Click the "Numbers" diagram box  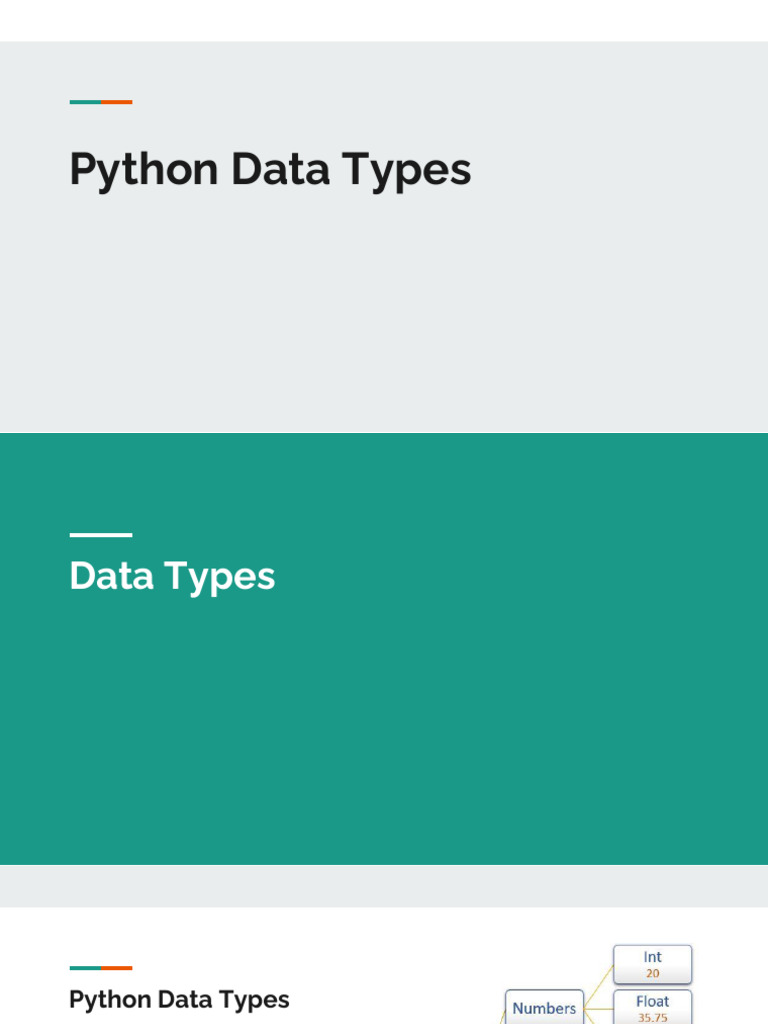pyautogui.click(x=544, y=1008)
